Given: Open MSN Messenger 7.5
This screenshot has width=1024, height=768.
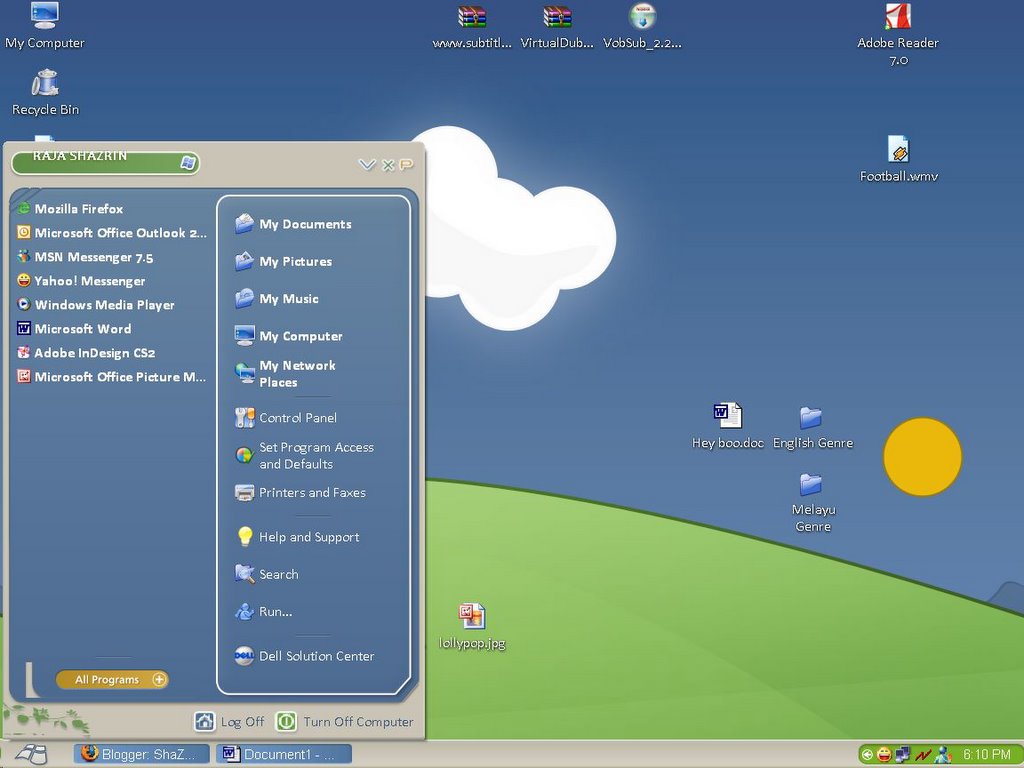Looking at the screenshot, I should point(86,257).
